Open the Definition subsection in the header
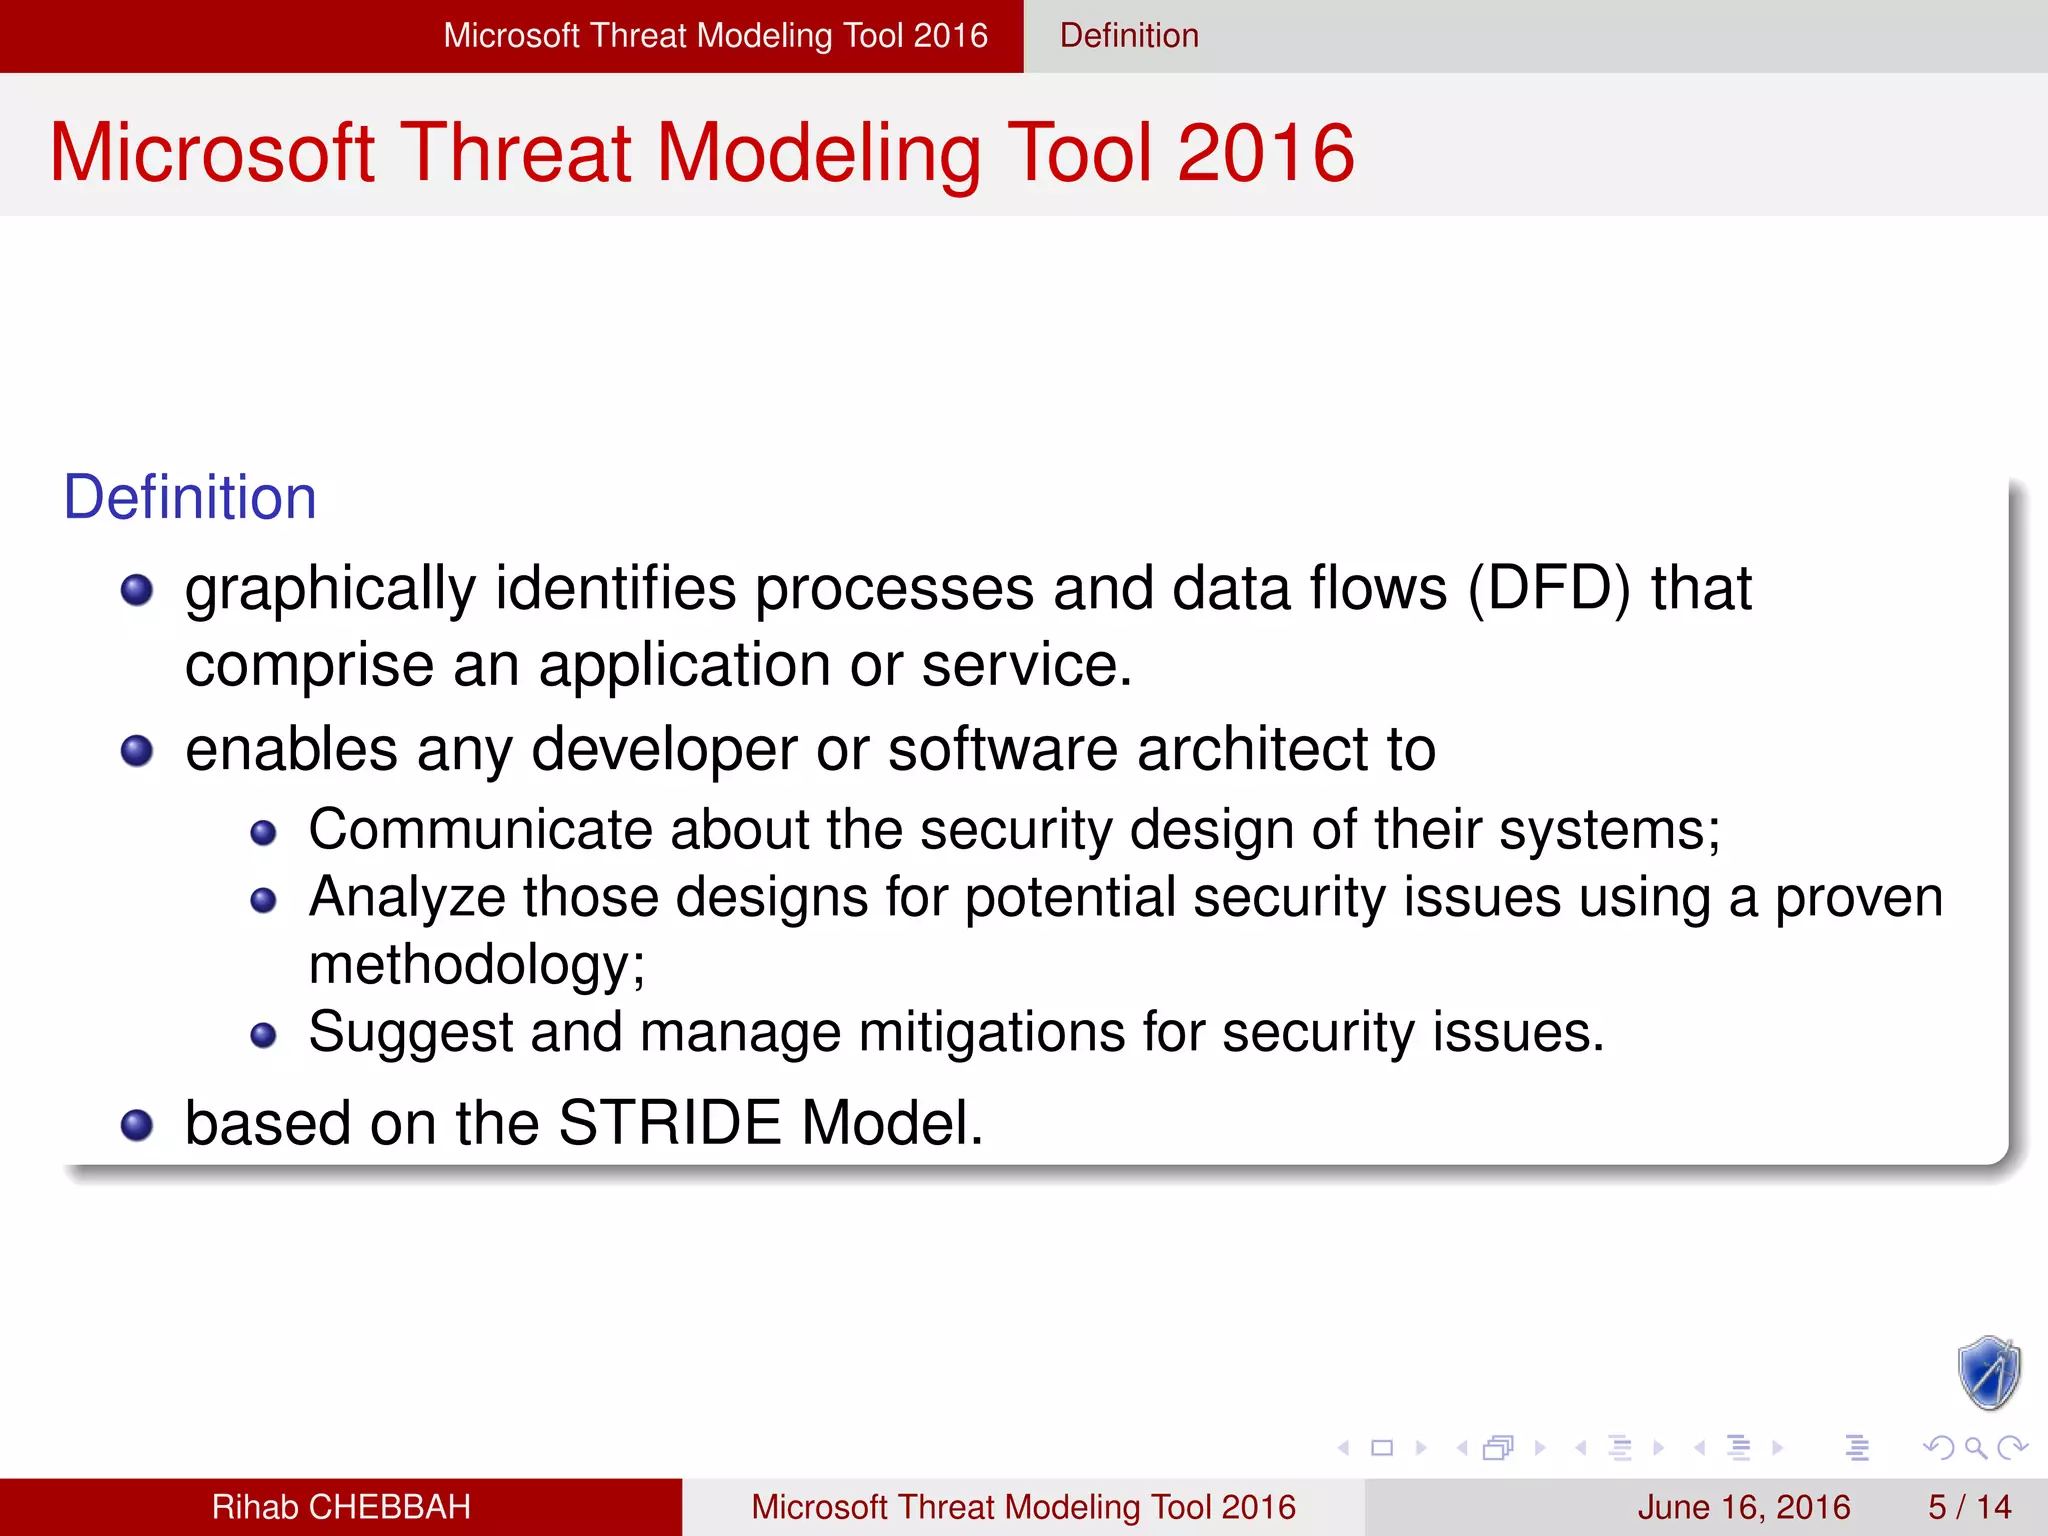This screenshot has width=2048, height=1536. coord(1129,36)
